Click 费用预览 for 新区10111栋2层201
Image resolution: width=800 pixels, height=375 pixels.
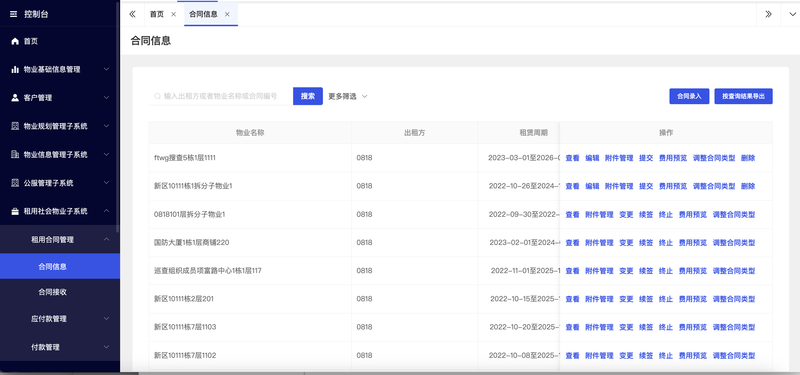tap(693, 299)
